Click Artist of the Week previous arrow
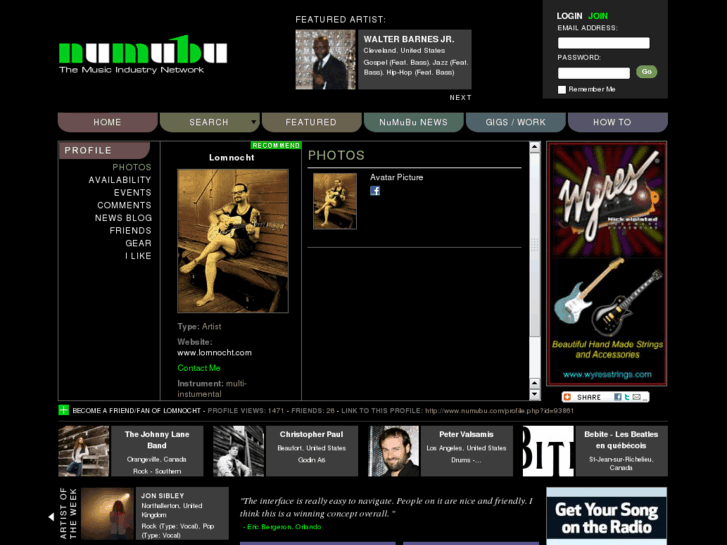This screenshot has height=545, width=727. tap(51, 516)
